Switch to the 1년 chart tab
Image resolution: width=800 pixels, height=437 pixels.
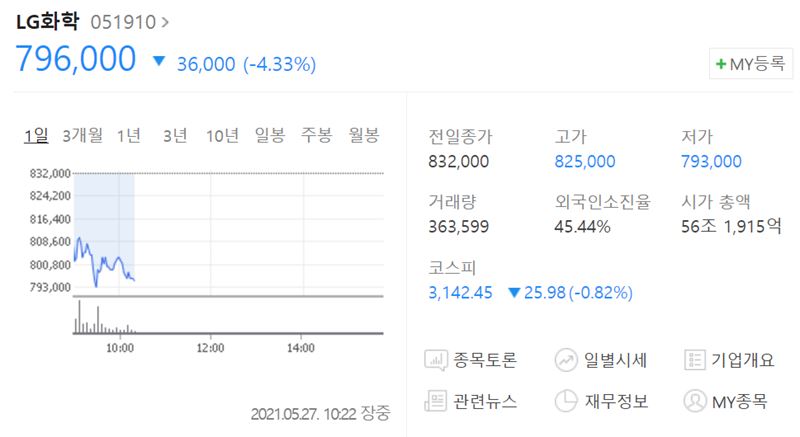[128, 136]
